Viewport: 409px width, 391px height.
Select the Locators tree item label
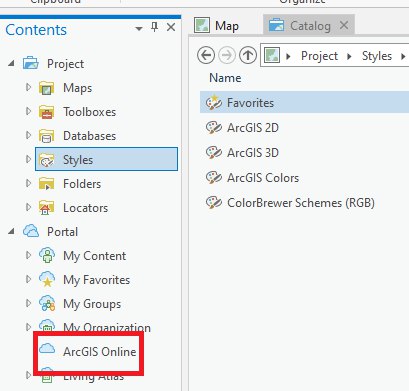tap(86, 208)
